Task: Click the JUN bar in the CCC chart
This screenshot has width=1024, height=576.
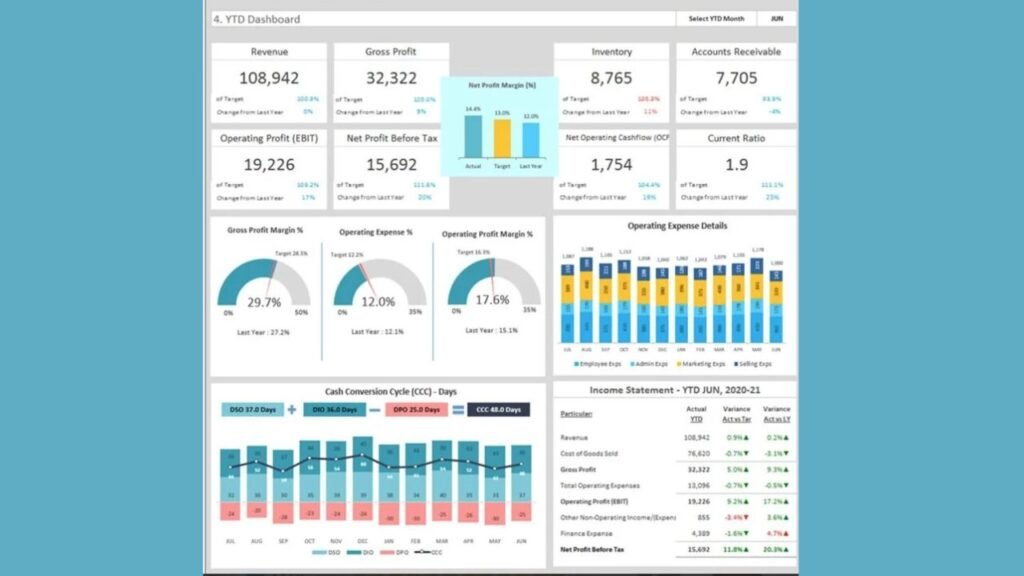Action: 521,483
